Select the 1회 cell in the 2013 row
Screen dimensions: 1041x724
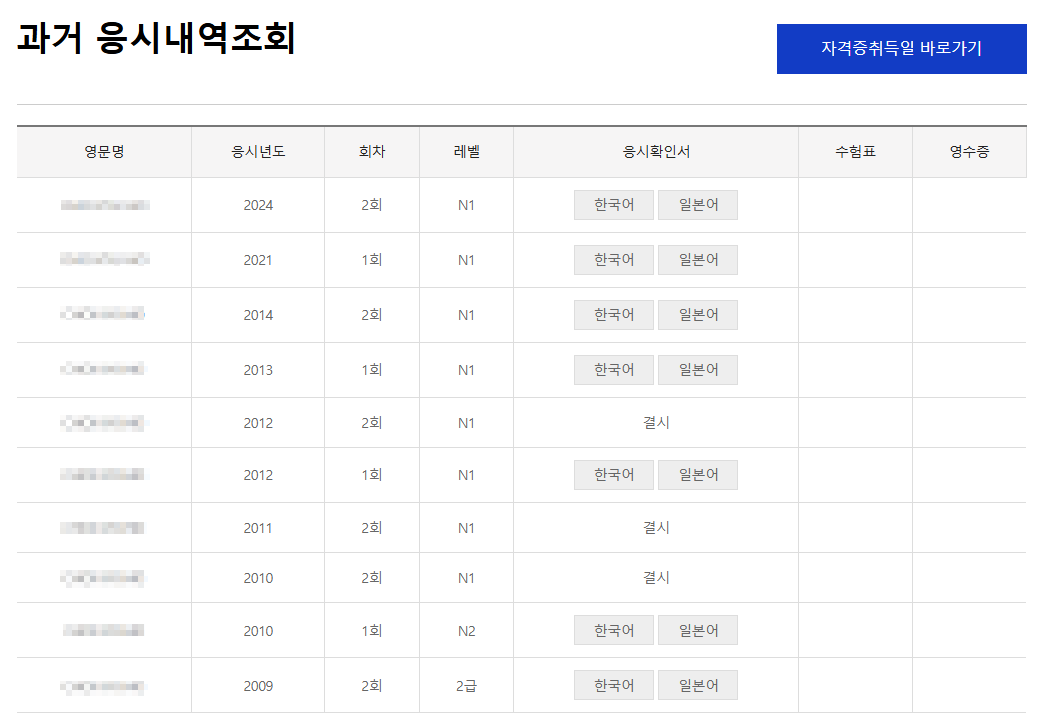[x=372, y=370]
